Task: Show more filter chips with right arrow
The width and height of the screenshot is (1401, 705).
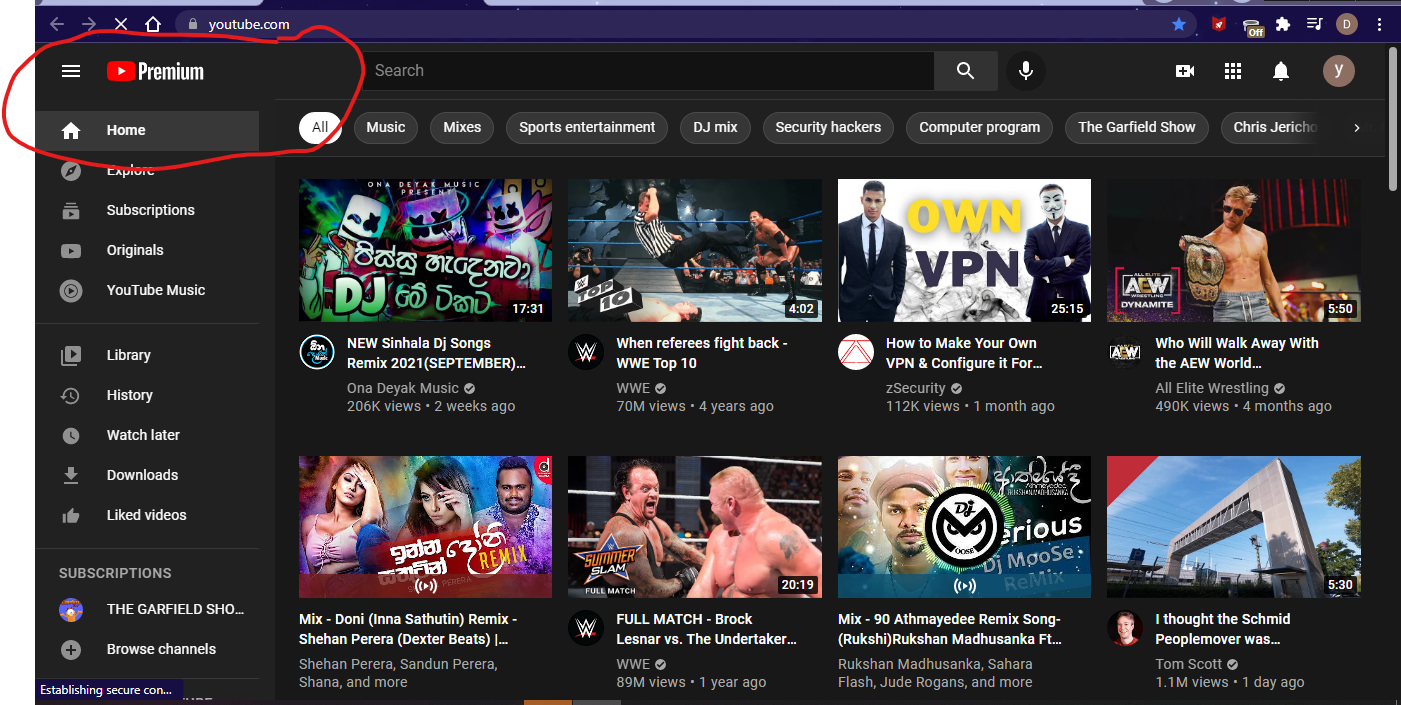Action: (x=1356, y=127)
